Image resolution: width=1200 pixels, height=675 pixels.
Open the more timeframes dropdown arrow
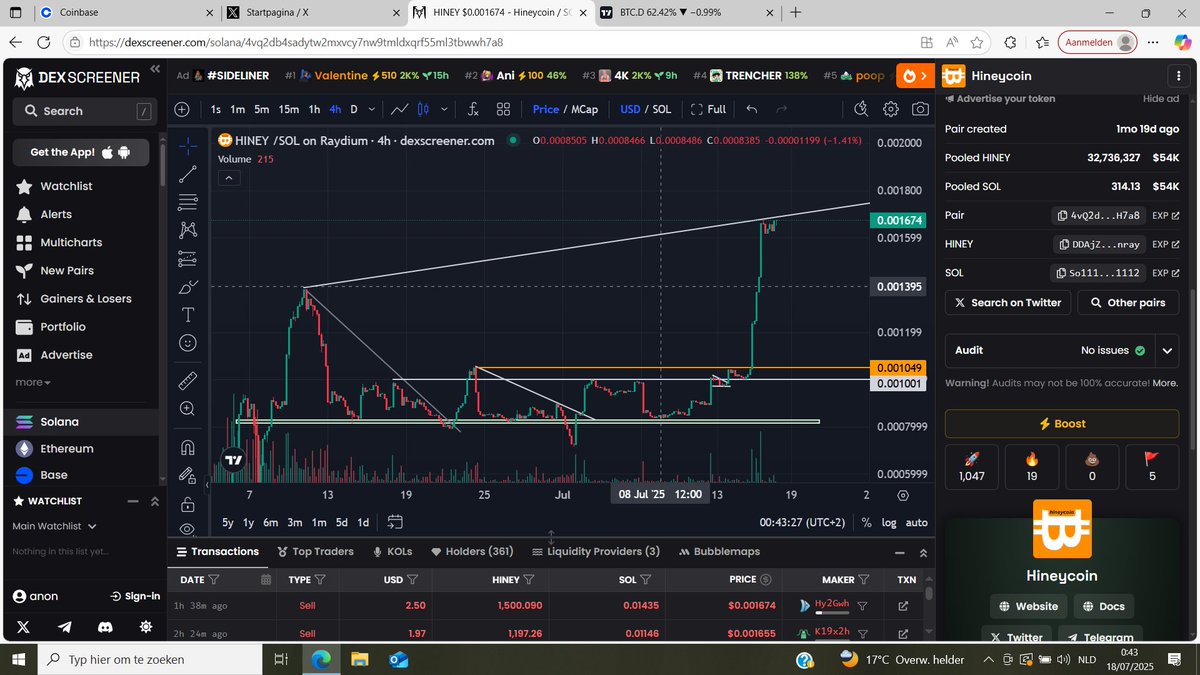(x=373, y=109)
